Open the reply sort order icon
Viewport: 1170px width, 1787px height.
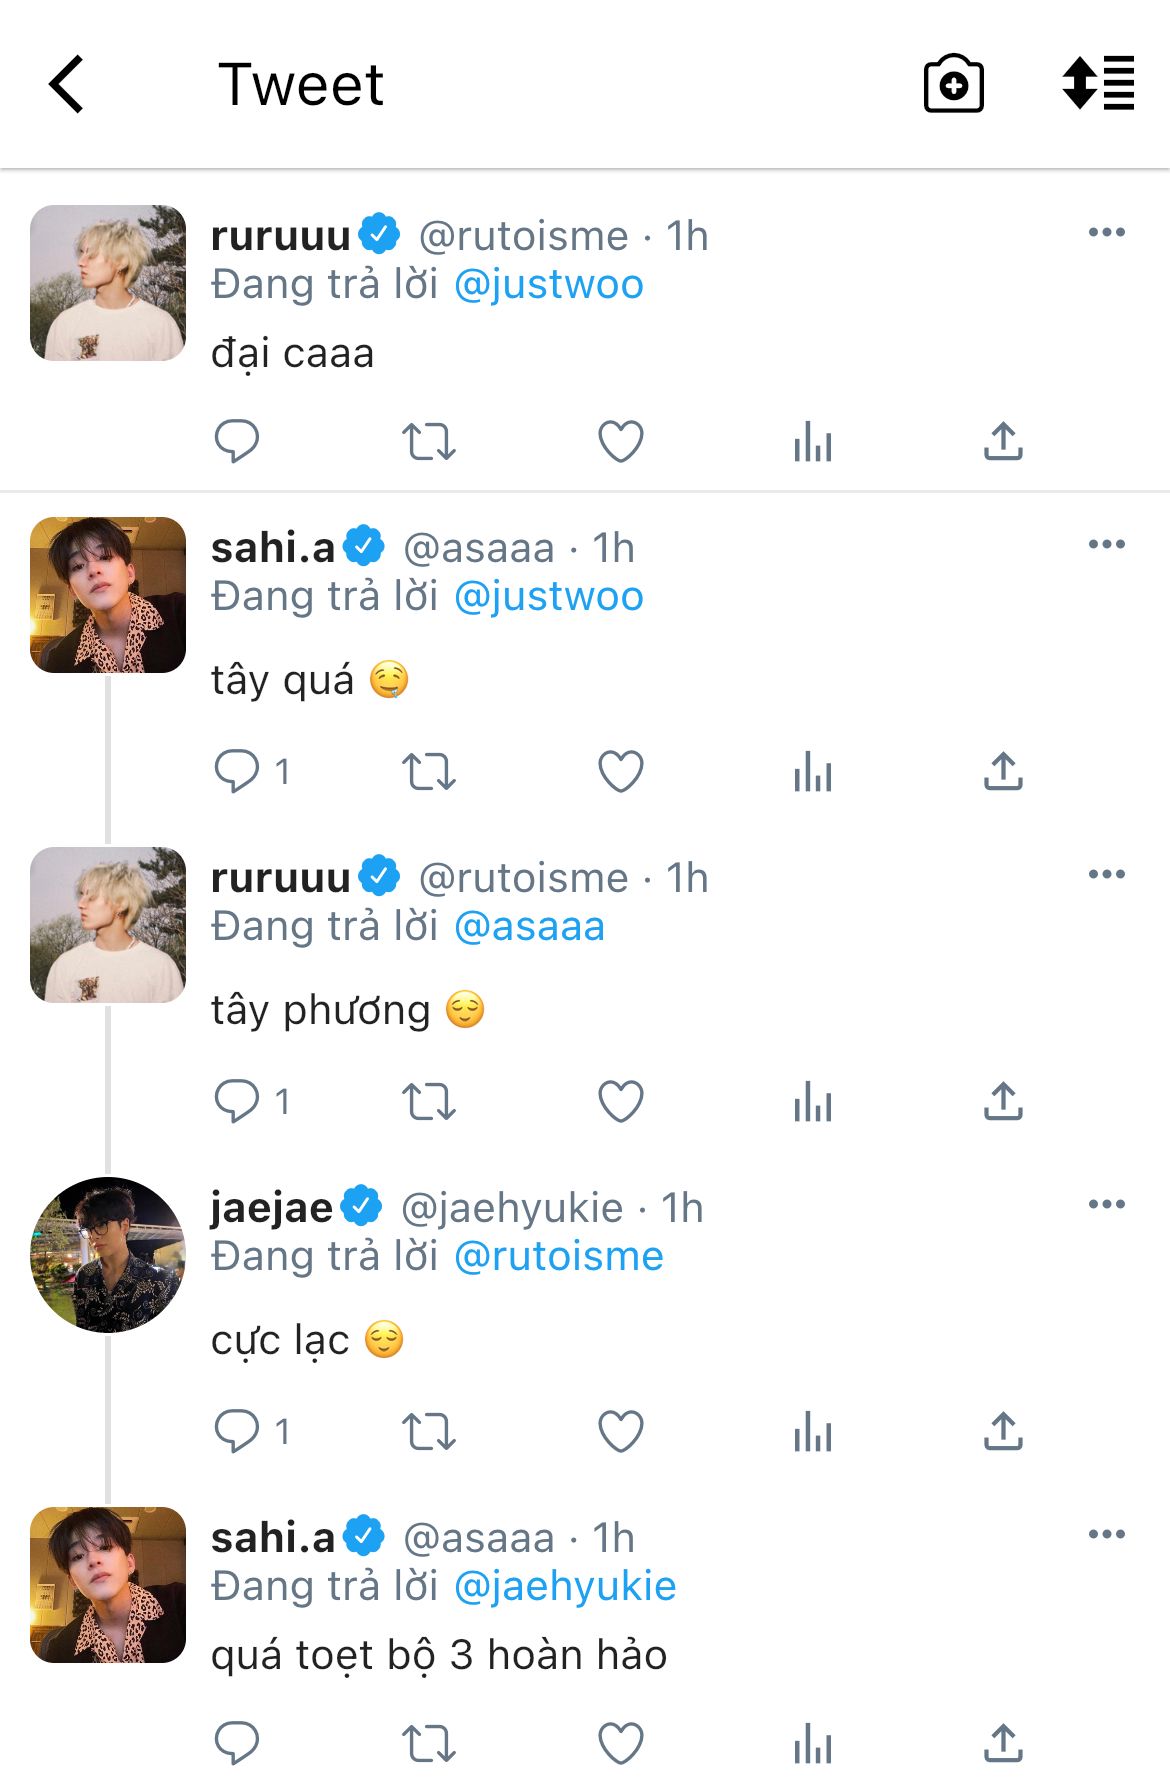1098,84
